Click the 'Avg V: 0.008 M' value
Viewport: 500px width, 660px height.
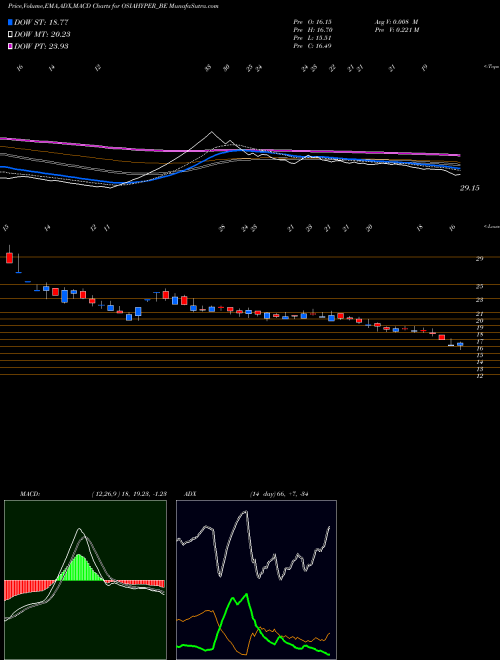396,21
